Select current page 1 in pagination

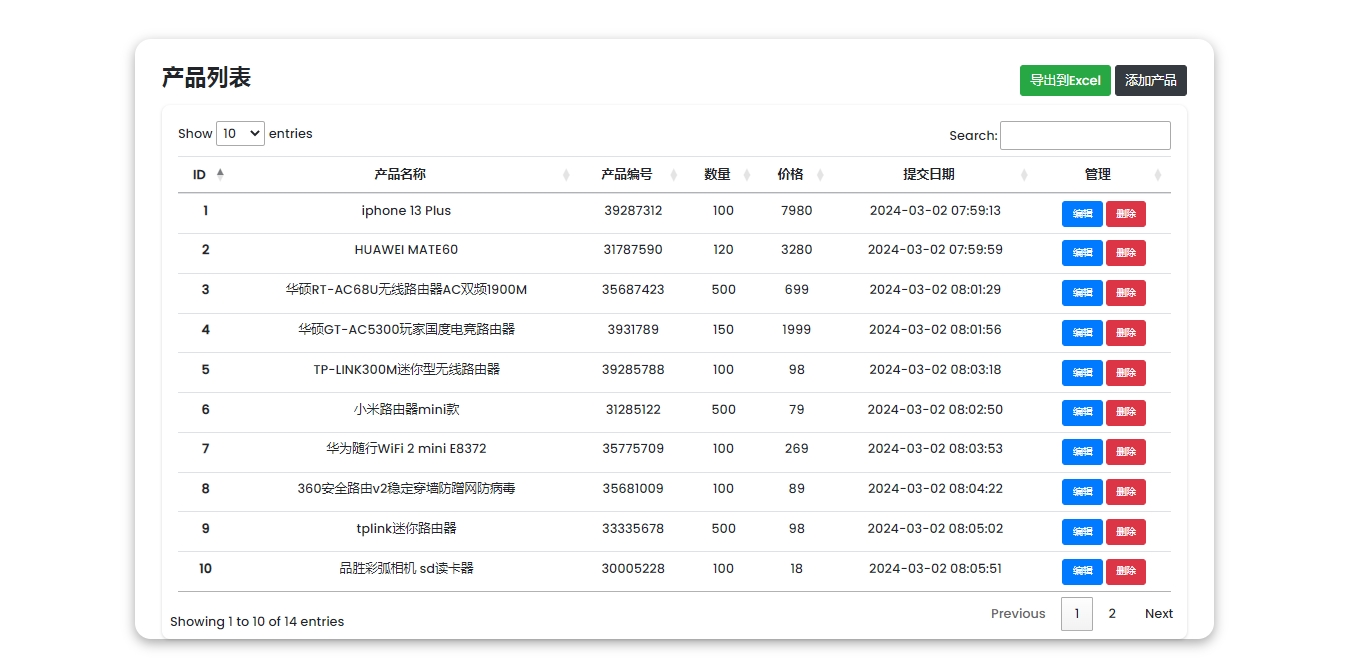[x=1076, y=614]
